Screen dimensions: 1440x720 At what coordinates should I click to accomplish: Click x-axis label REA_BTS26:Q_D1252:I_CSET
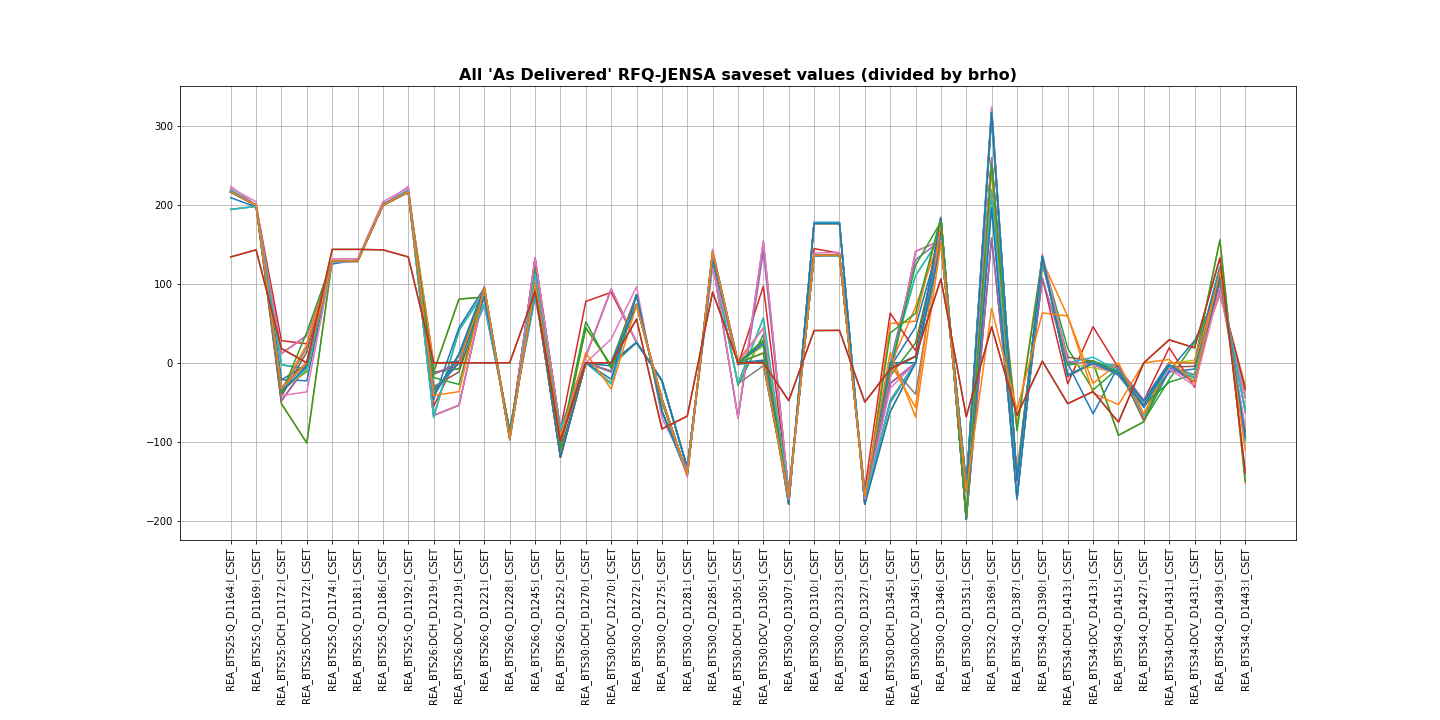[561, 620]
